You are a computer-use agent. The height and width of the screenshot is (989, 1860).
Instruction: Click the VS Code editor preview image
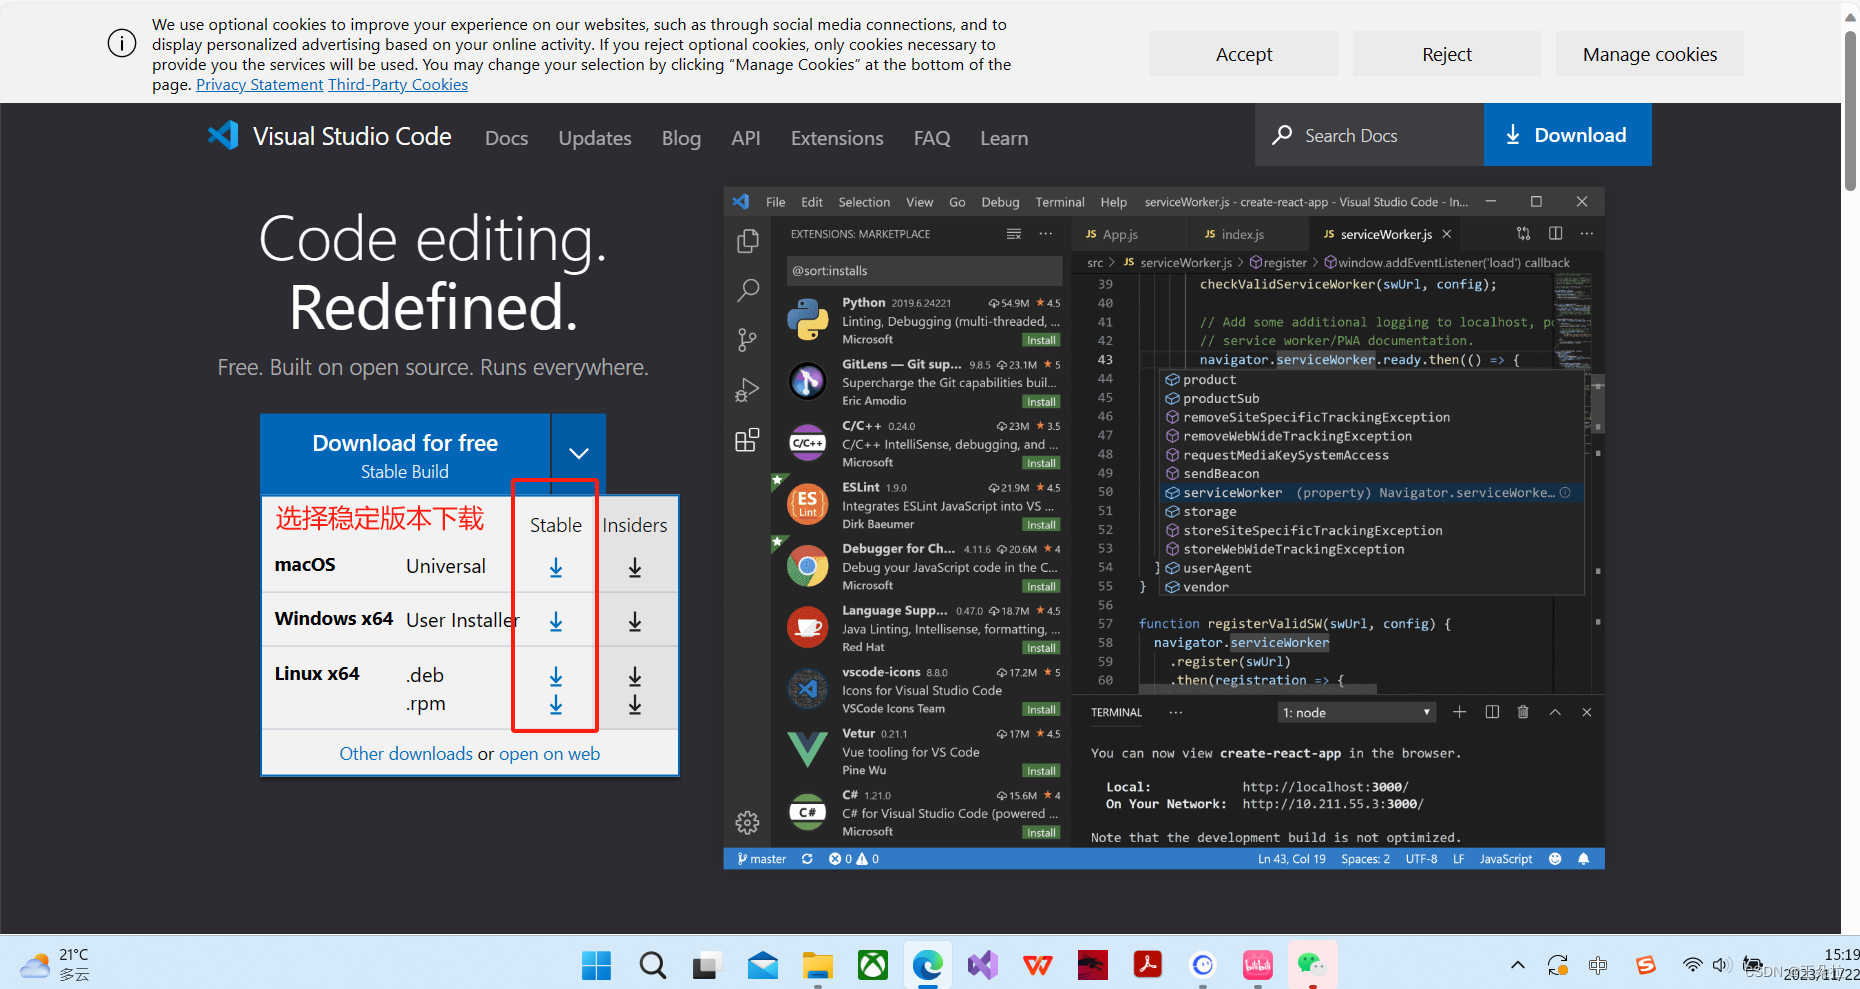(1164, 528)
